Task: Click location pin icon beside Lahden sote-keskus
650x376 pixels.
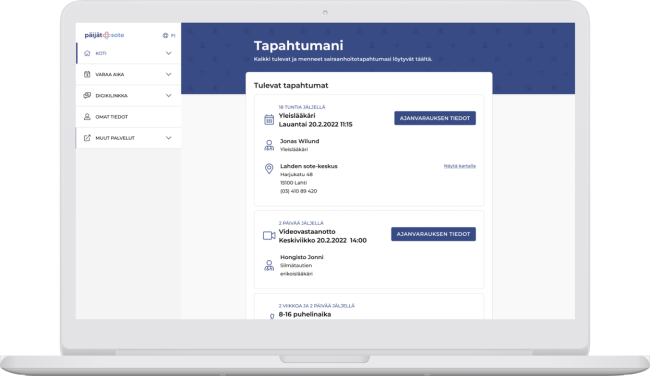Action: pos(269,168)
